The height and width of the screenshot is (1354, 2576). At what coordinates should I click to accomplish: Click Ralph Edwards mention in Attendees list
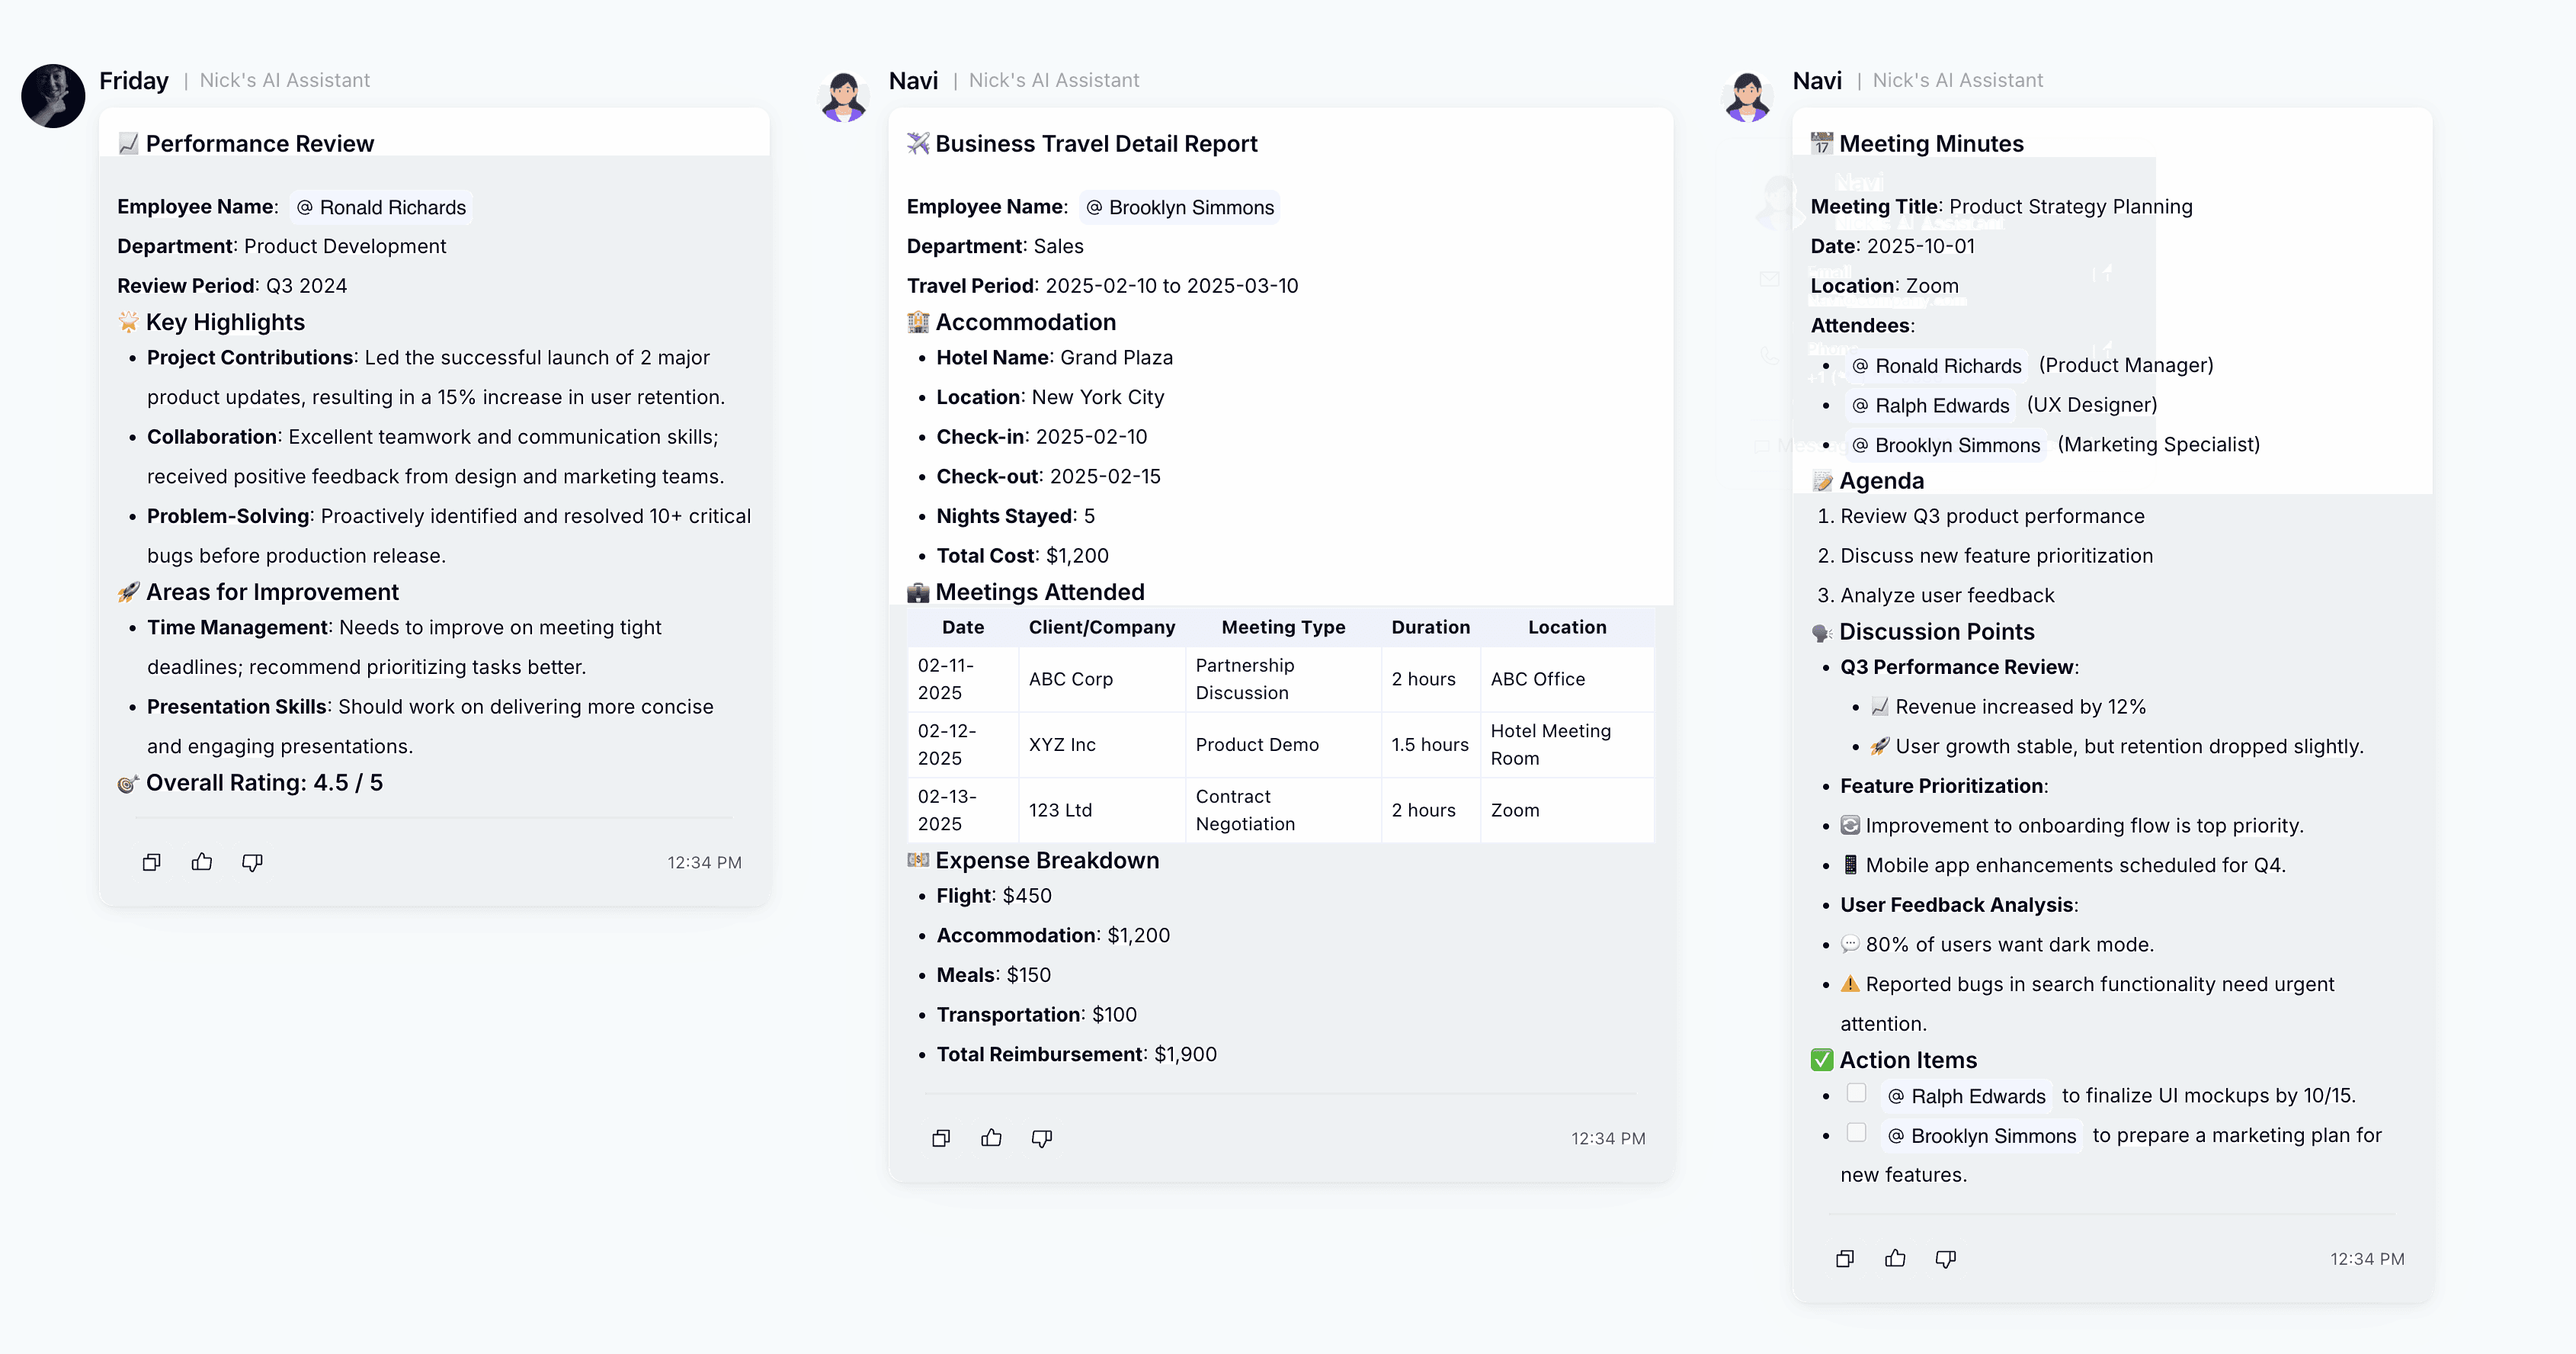[x=1930, y=405]
